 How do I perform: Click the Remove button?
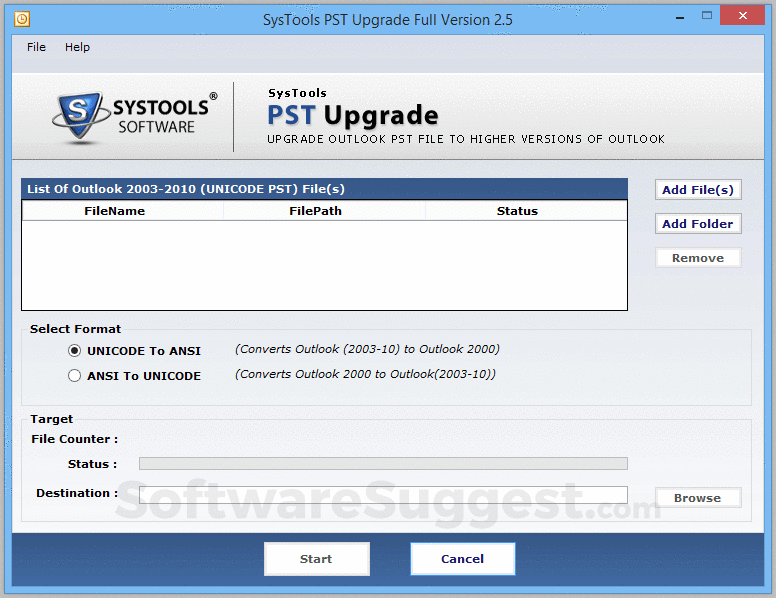tap(698, 258)
